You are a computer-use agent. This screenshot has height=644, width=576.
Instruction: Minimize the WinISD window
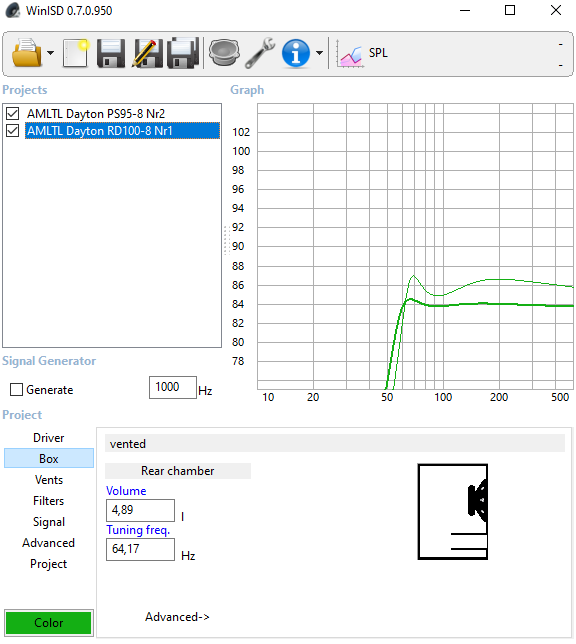pos(465,10)
